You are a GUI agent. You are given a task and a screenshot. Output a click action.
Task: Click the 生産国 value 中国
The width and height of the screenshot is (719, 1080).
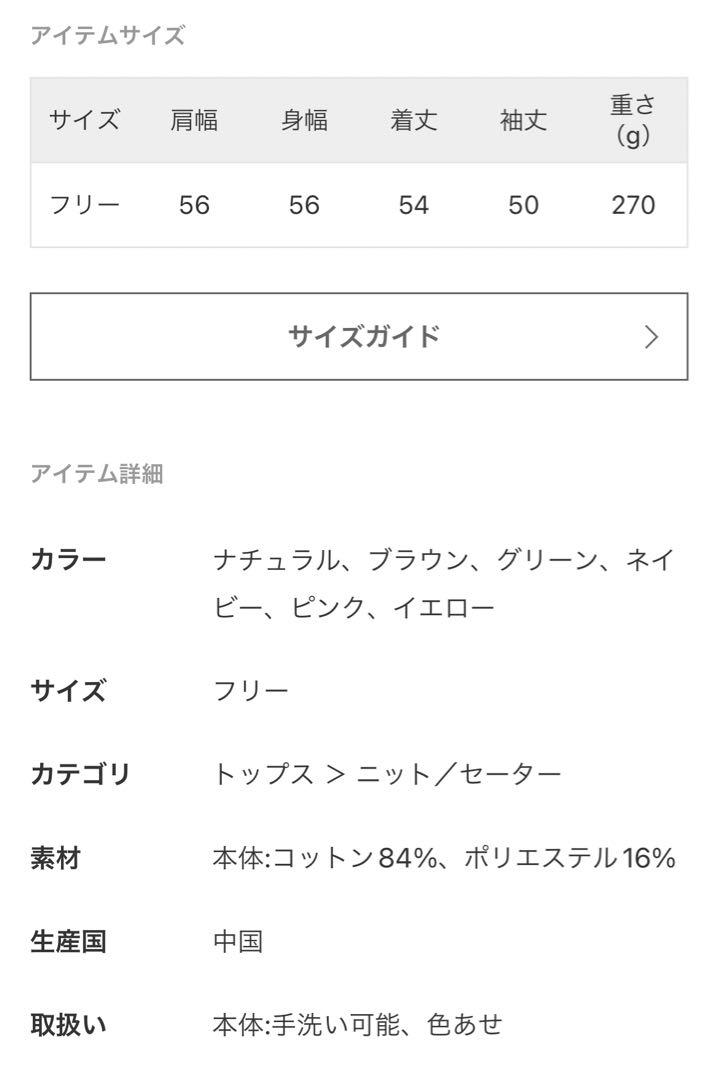tap(238, 941)
